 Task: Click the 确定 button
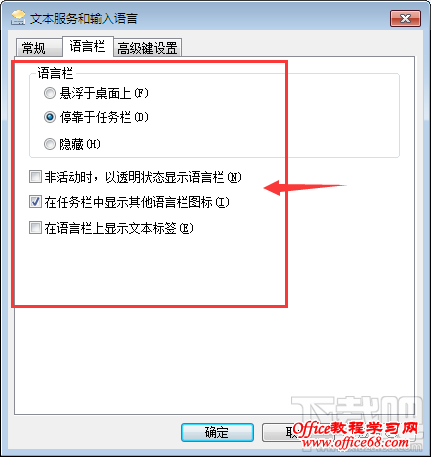click(x=217, y=433)
